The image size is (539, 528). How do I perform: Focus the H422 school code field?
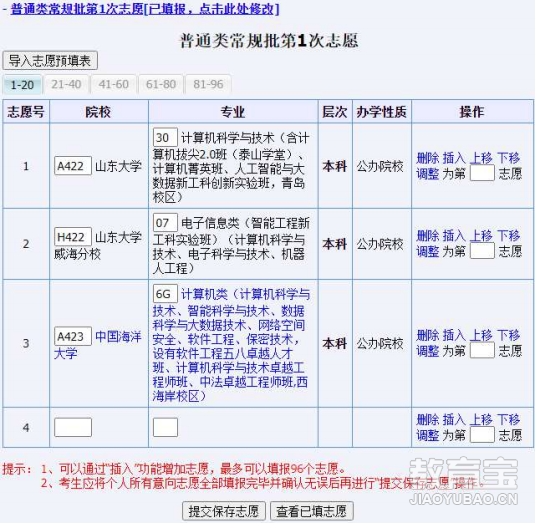73,237
